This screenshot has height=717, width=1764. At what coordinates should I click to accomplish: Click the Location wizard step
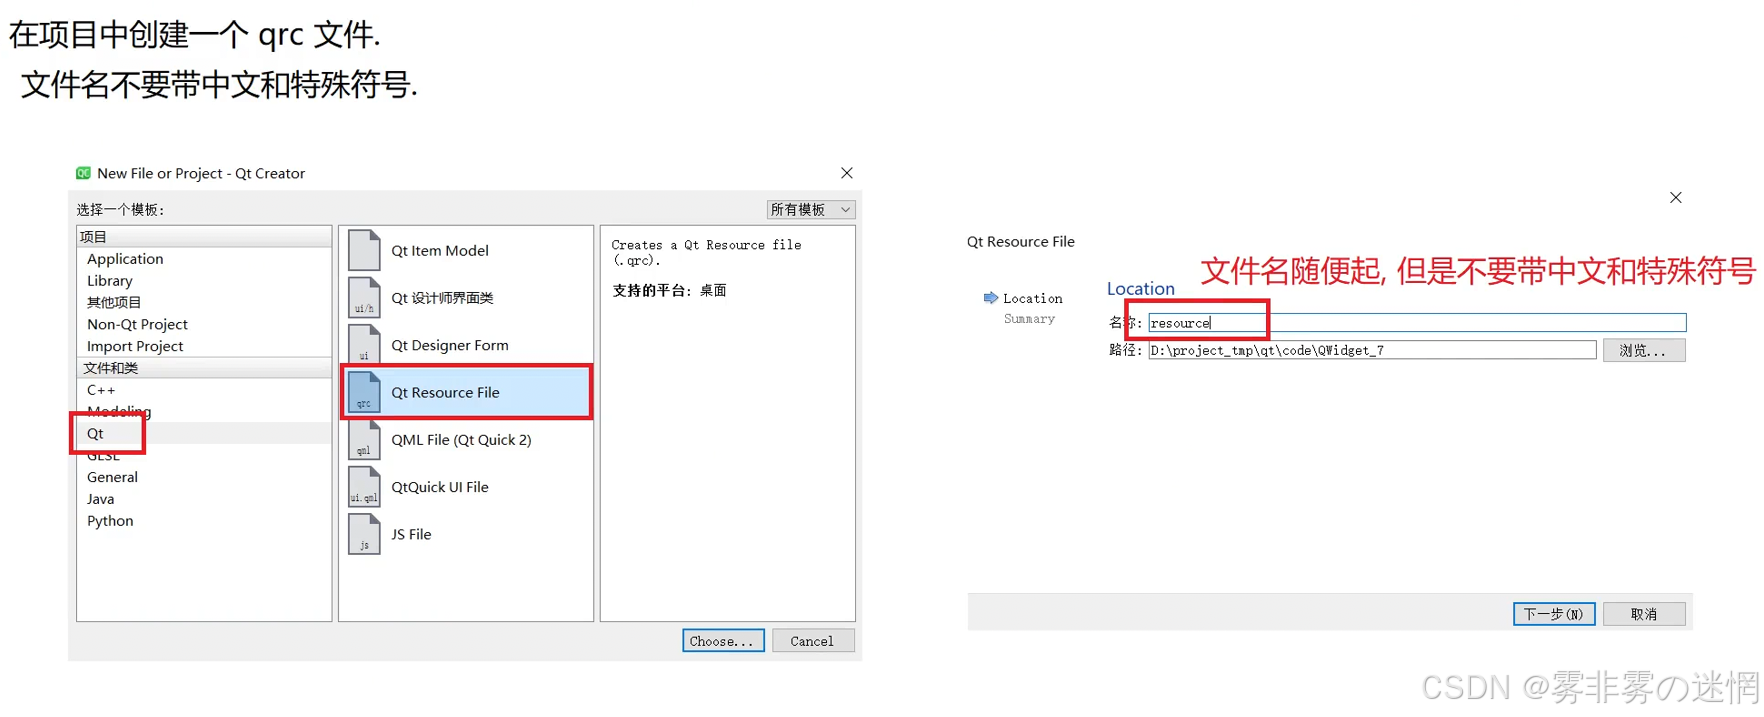1032,298
